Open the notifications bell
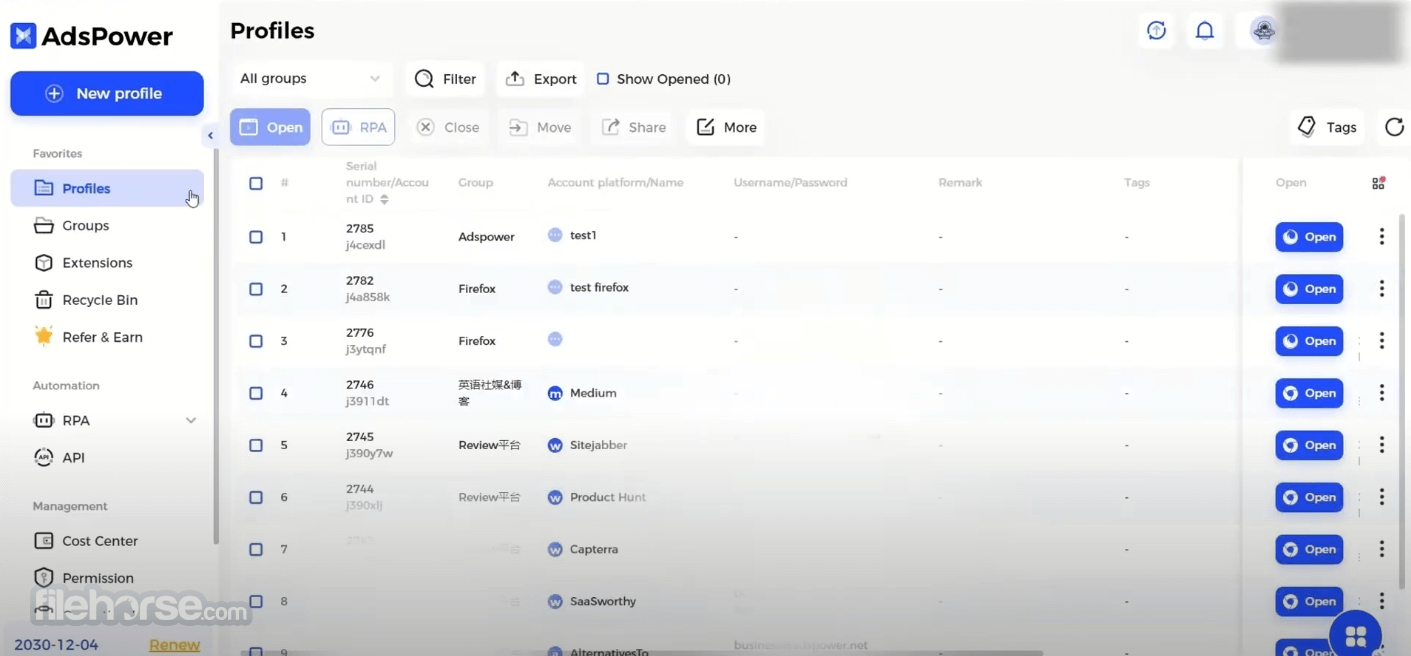This screenshot has width=1411, height=656. [x=1205, y=30]
